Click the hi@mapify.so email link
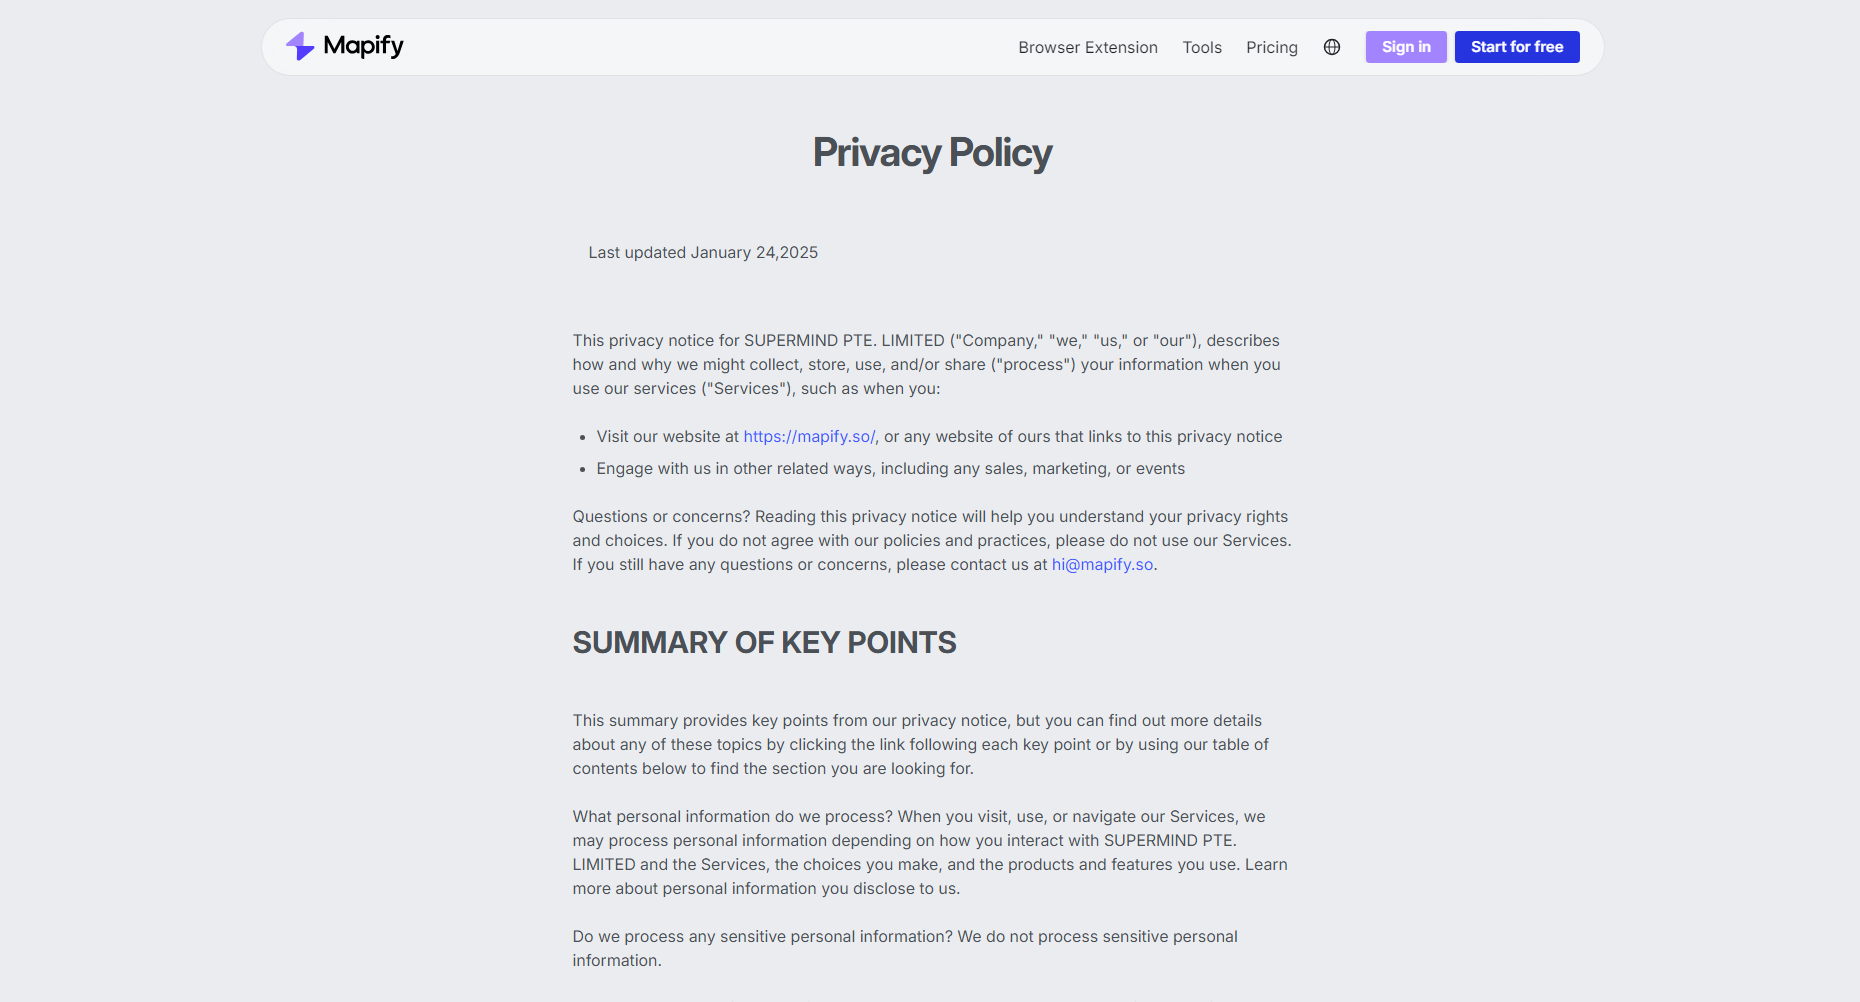 pyautogui.click(x=1102, y=565)
